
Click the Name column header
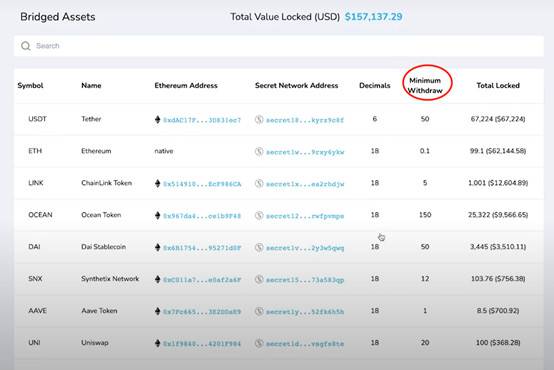click(x=91, y=86)
